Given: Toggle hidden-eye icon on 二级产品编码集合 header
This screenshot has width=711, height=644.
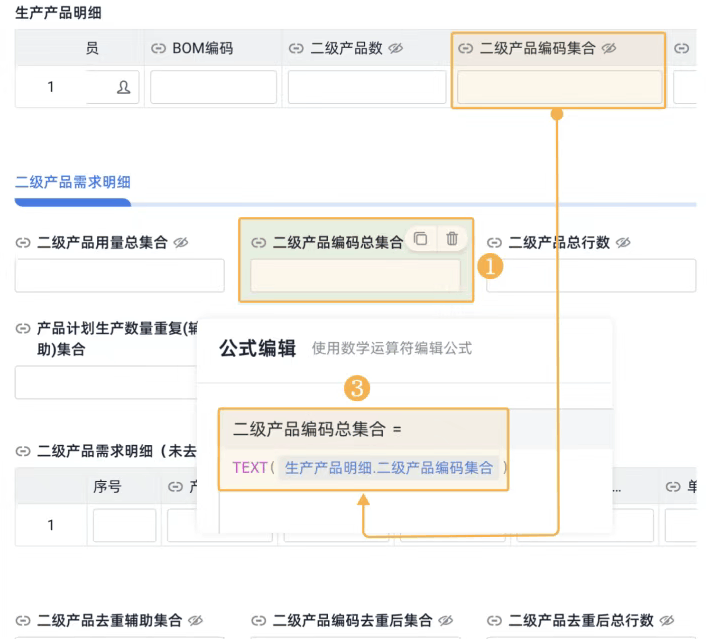Looking at the screenshot, I should point(609,48).
